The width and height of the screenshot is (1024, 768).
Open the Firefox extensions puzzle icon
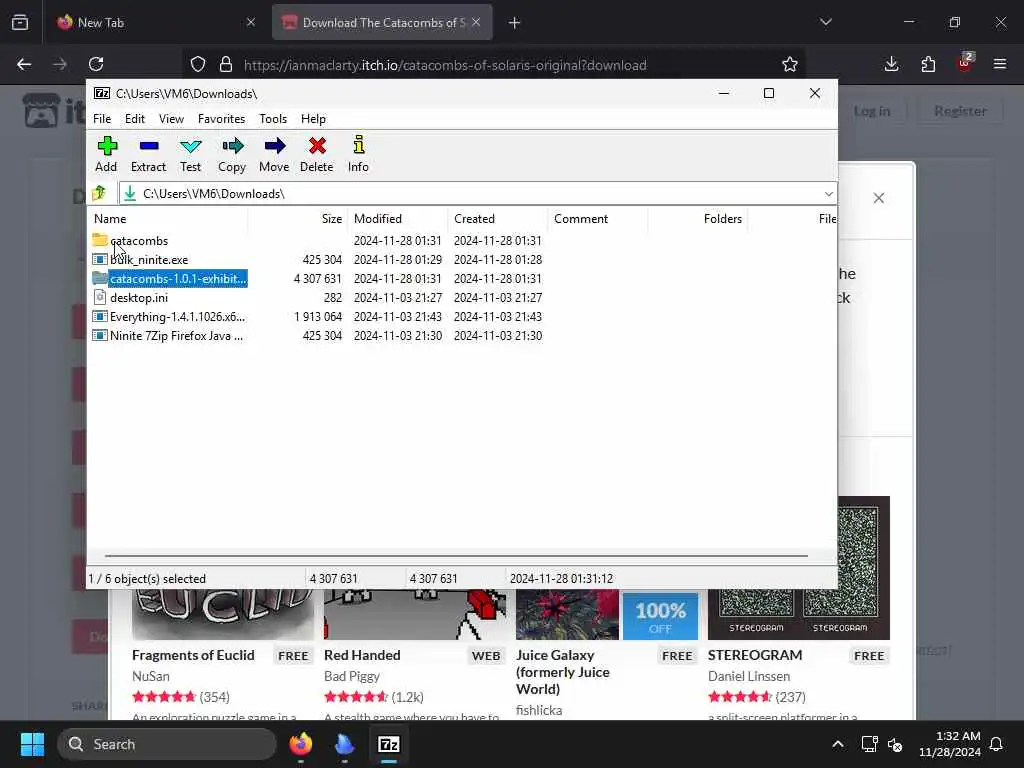point(928,64)
